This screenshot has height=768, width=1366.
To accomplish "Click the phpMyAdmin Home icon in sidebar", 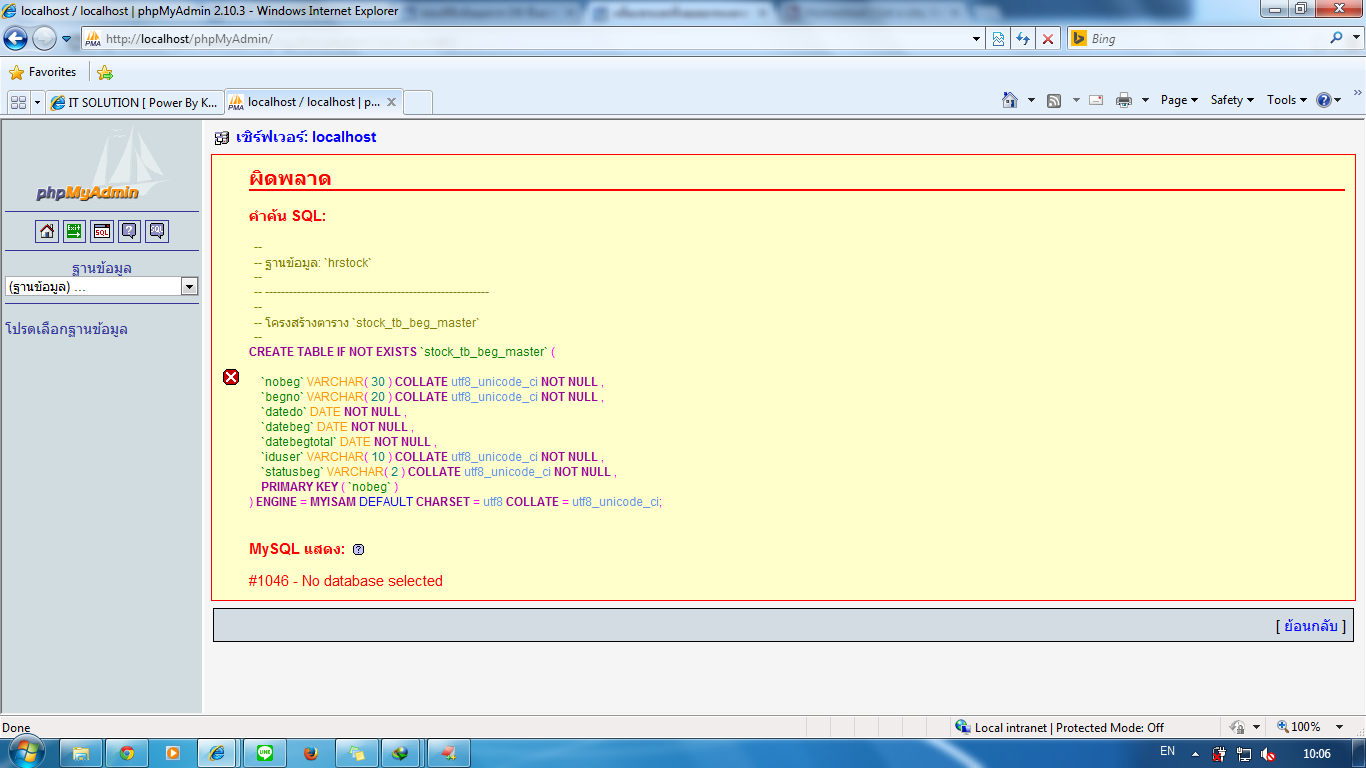I will point(47,231).
